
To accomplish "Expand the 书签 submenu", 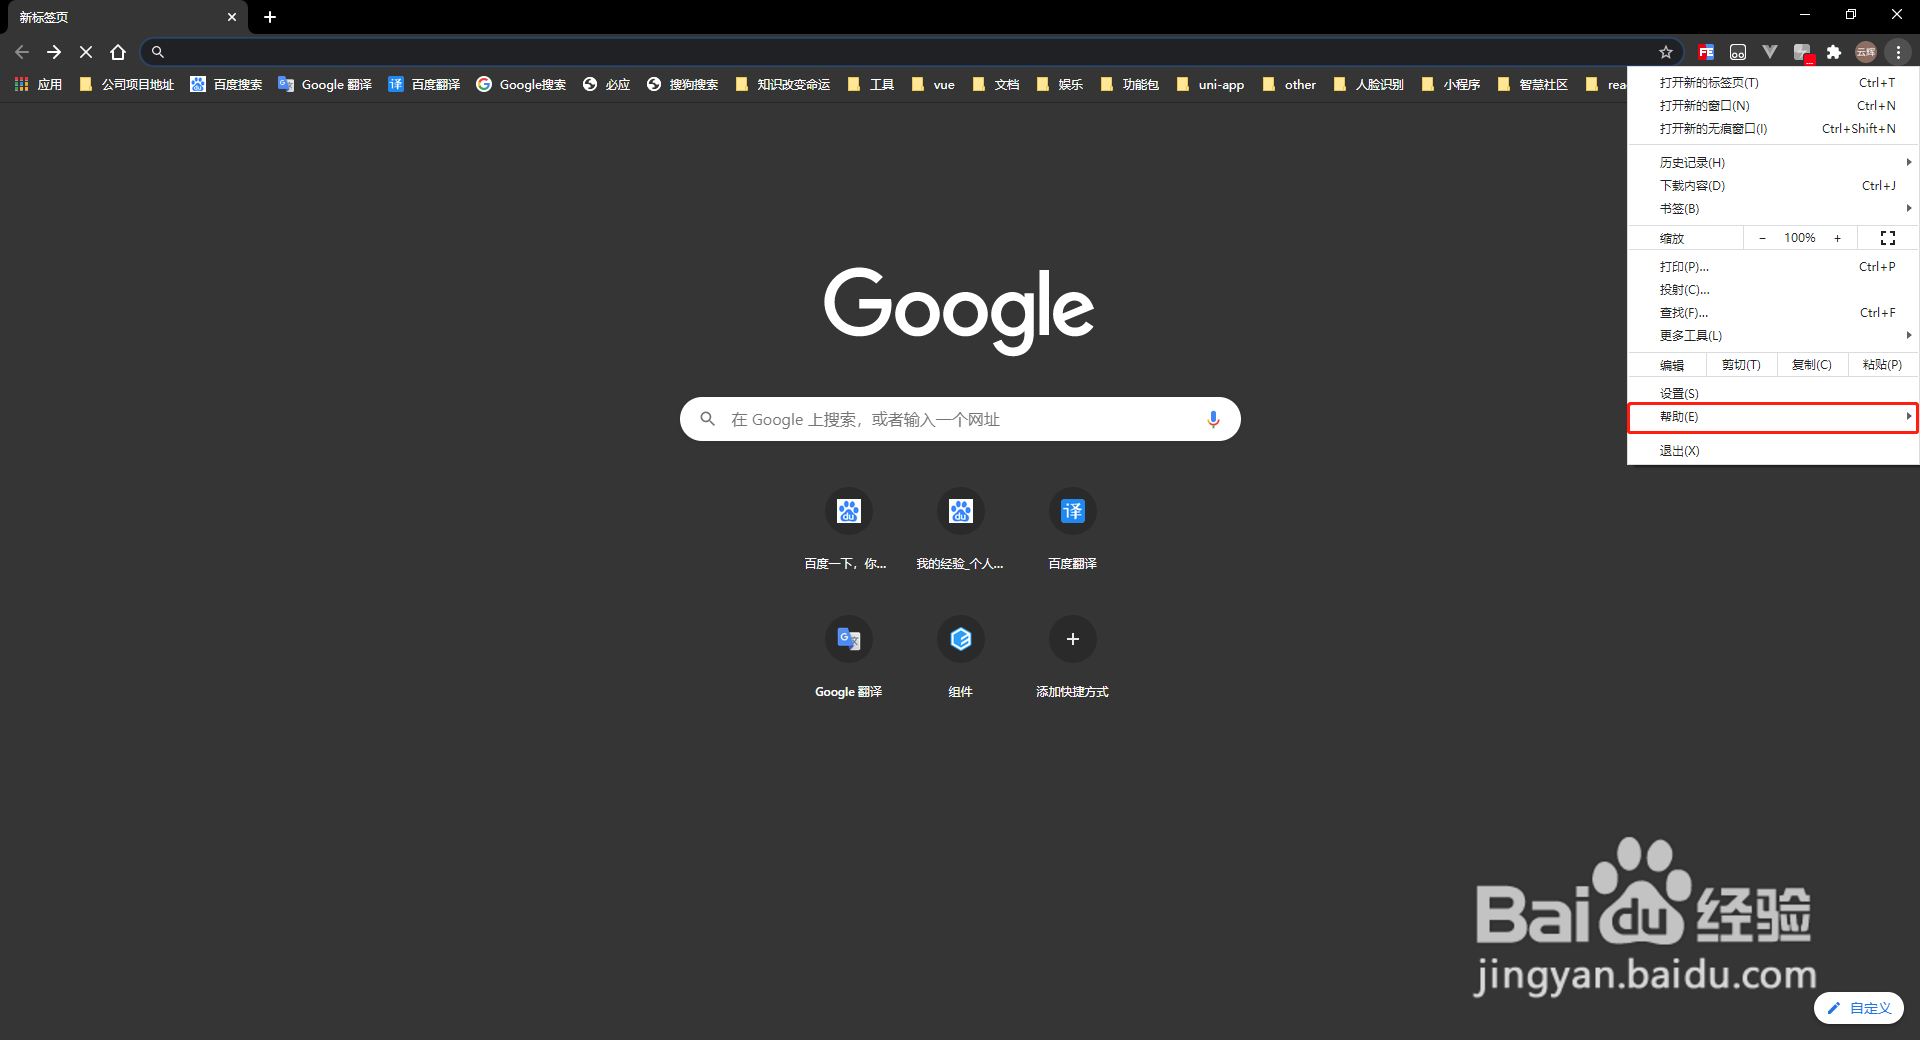I will point(1773,208).
